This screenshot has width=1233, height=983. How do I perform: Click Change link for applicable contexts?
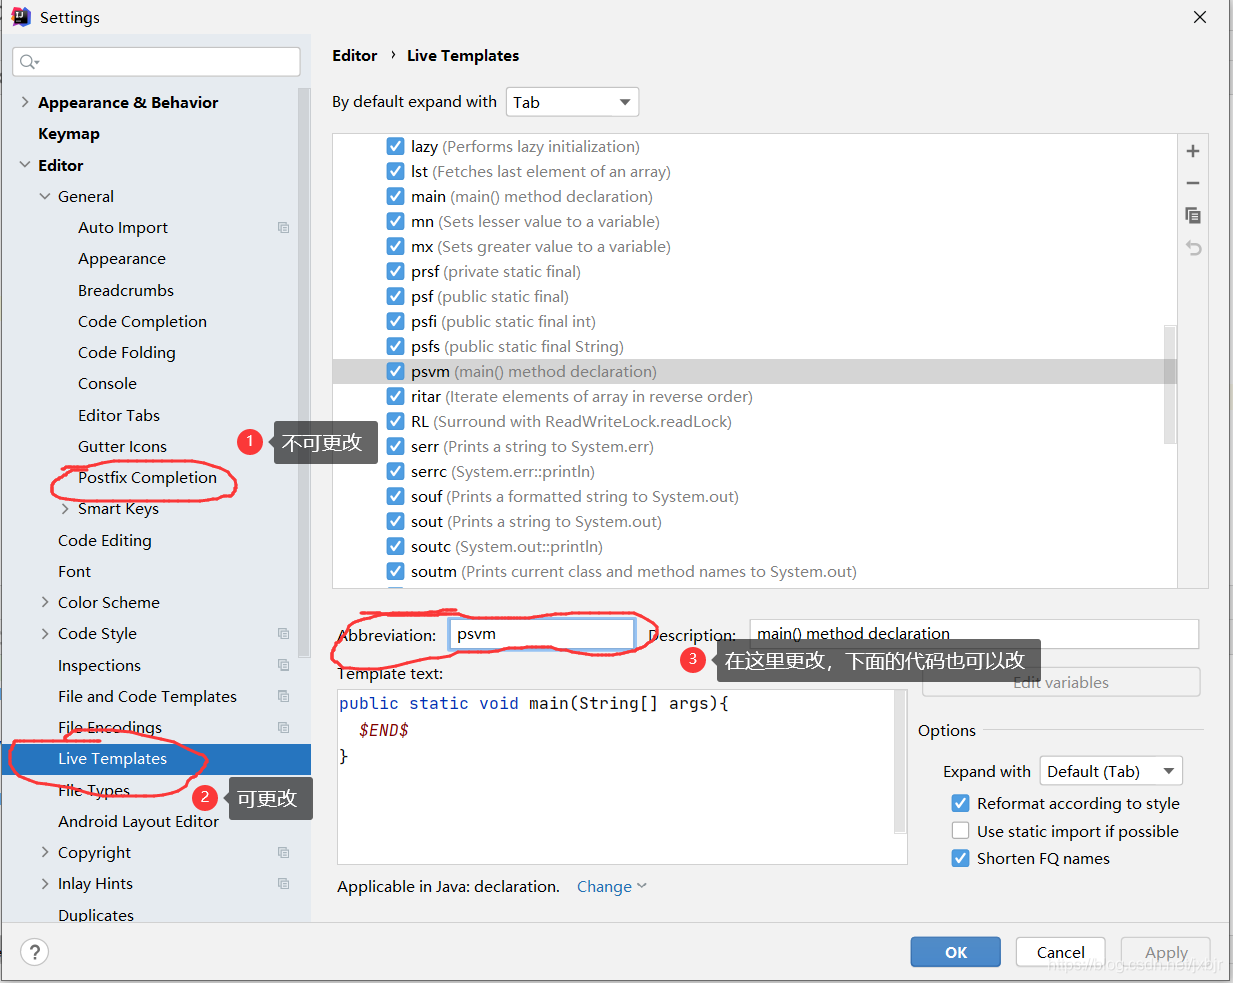click(x=611, y=886)
